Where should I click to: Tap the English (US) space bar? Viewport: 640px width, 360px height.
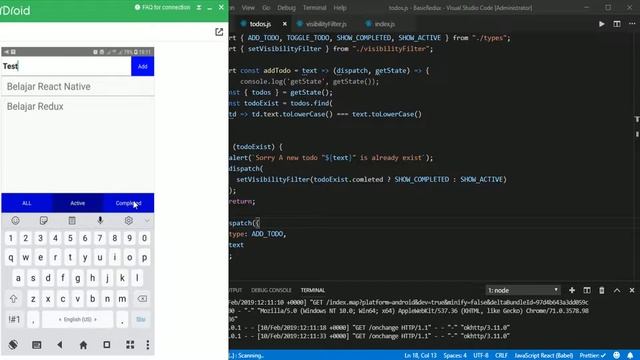[78, 319]
